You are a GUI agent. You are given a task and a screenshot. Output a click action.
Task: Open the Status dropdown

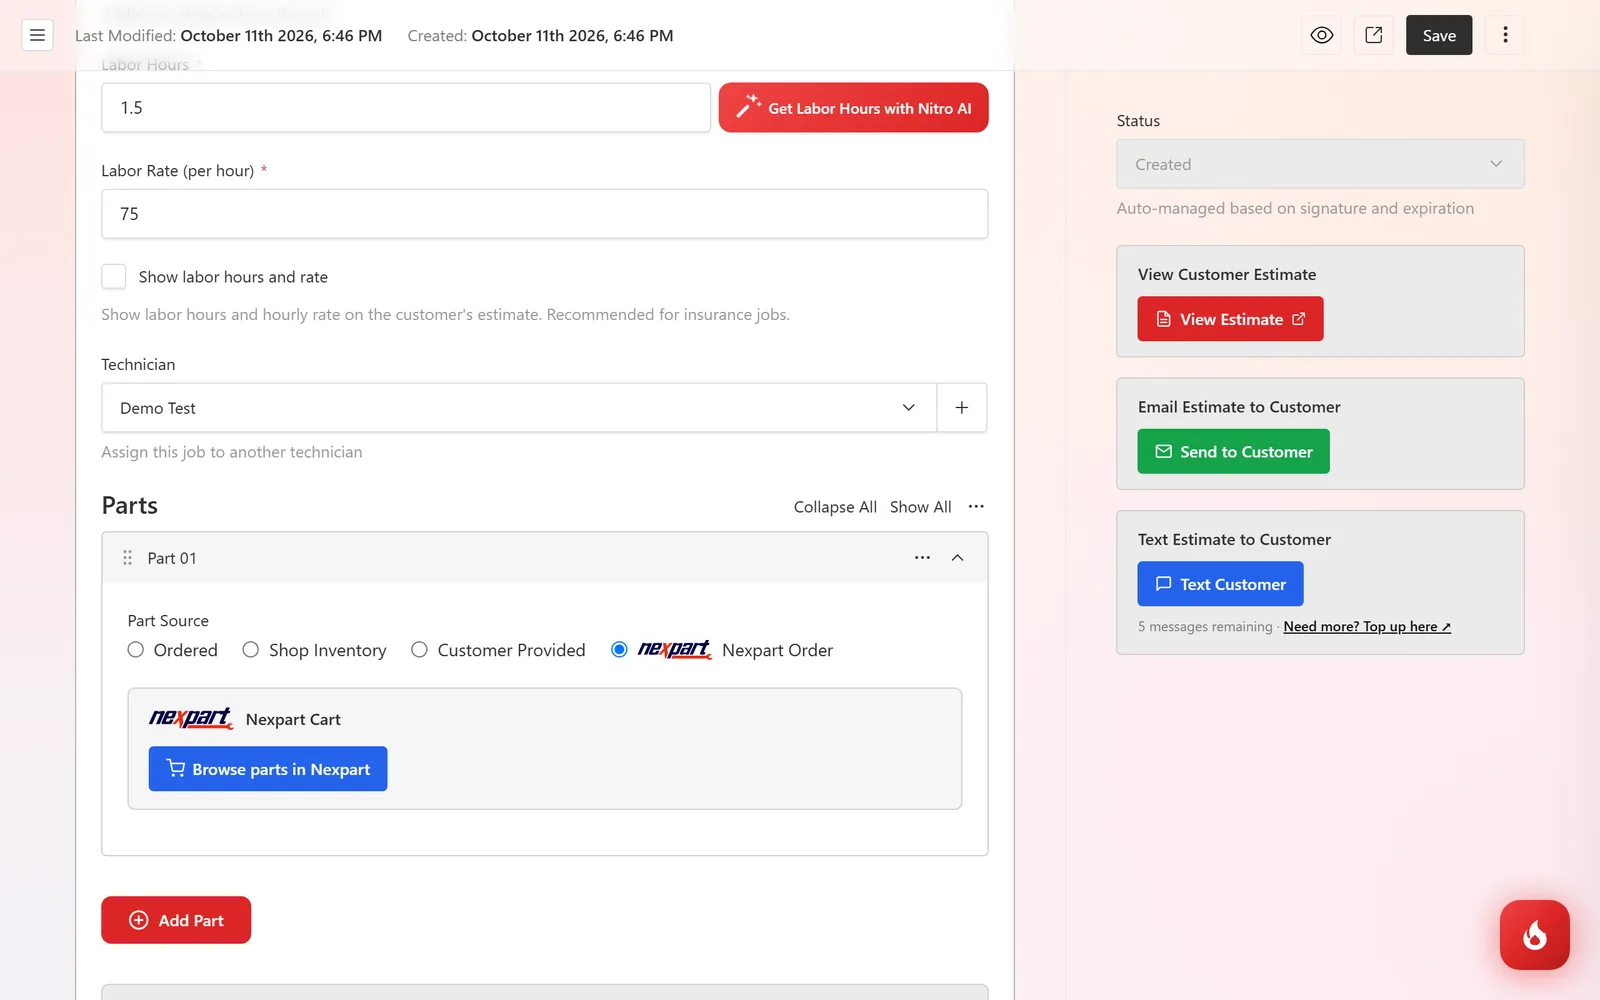(1320, 164)
